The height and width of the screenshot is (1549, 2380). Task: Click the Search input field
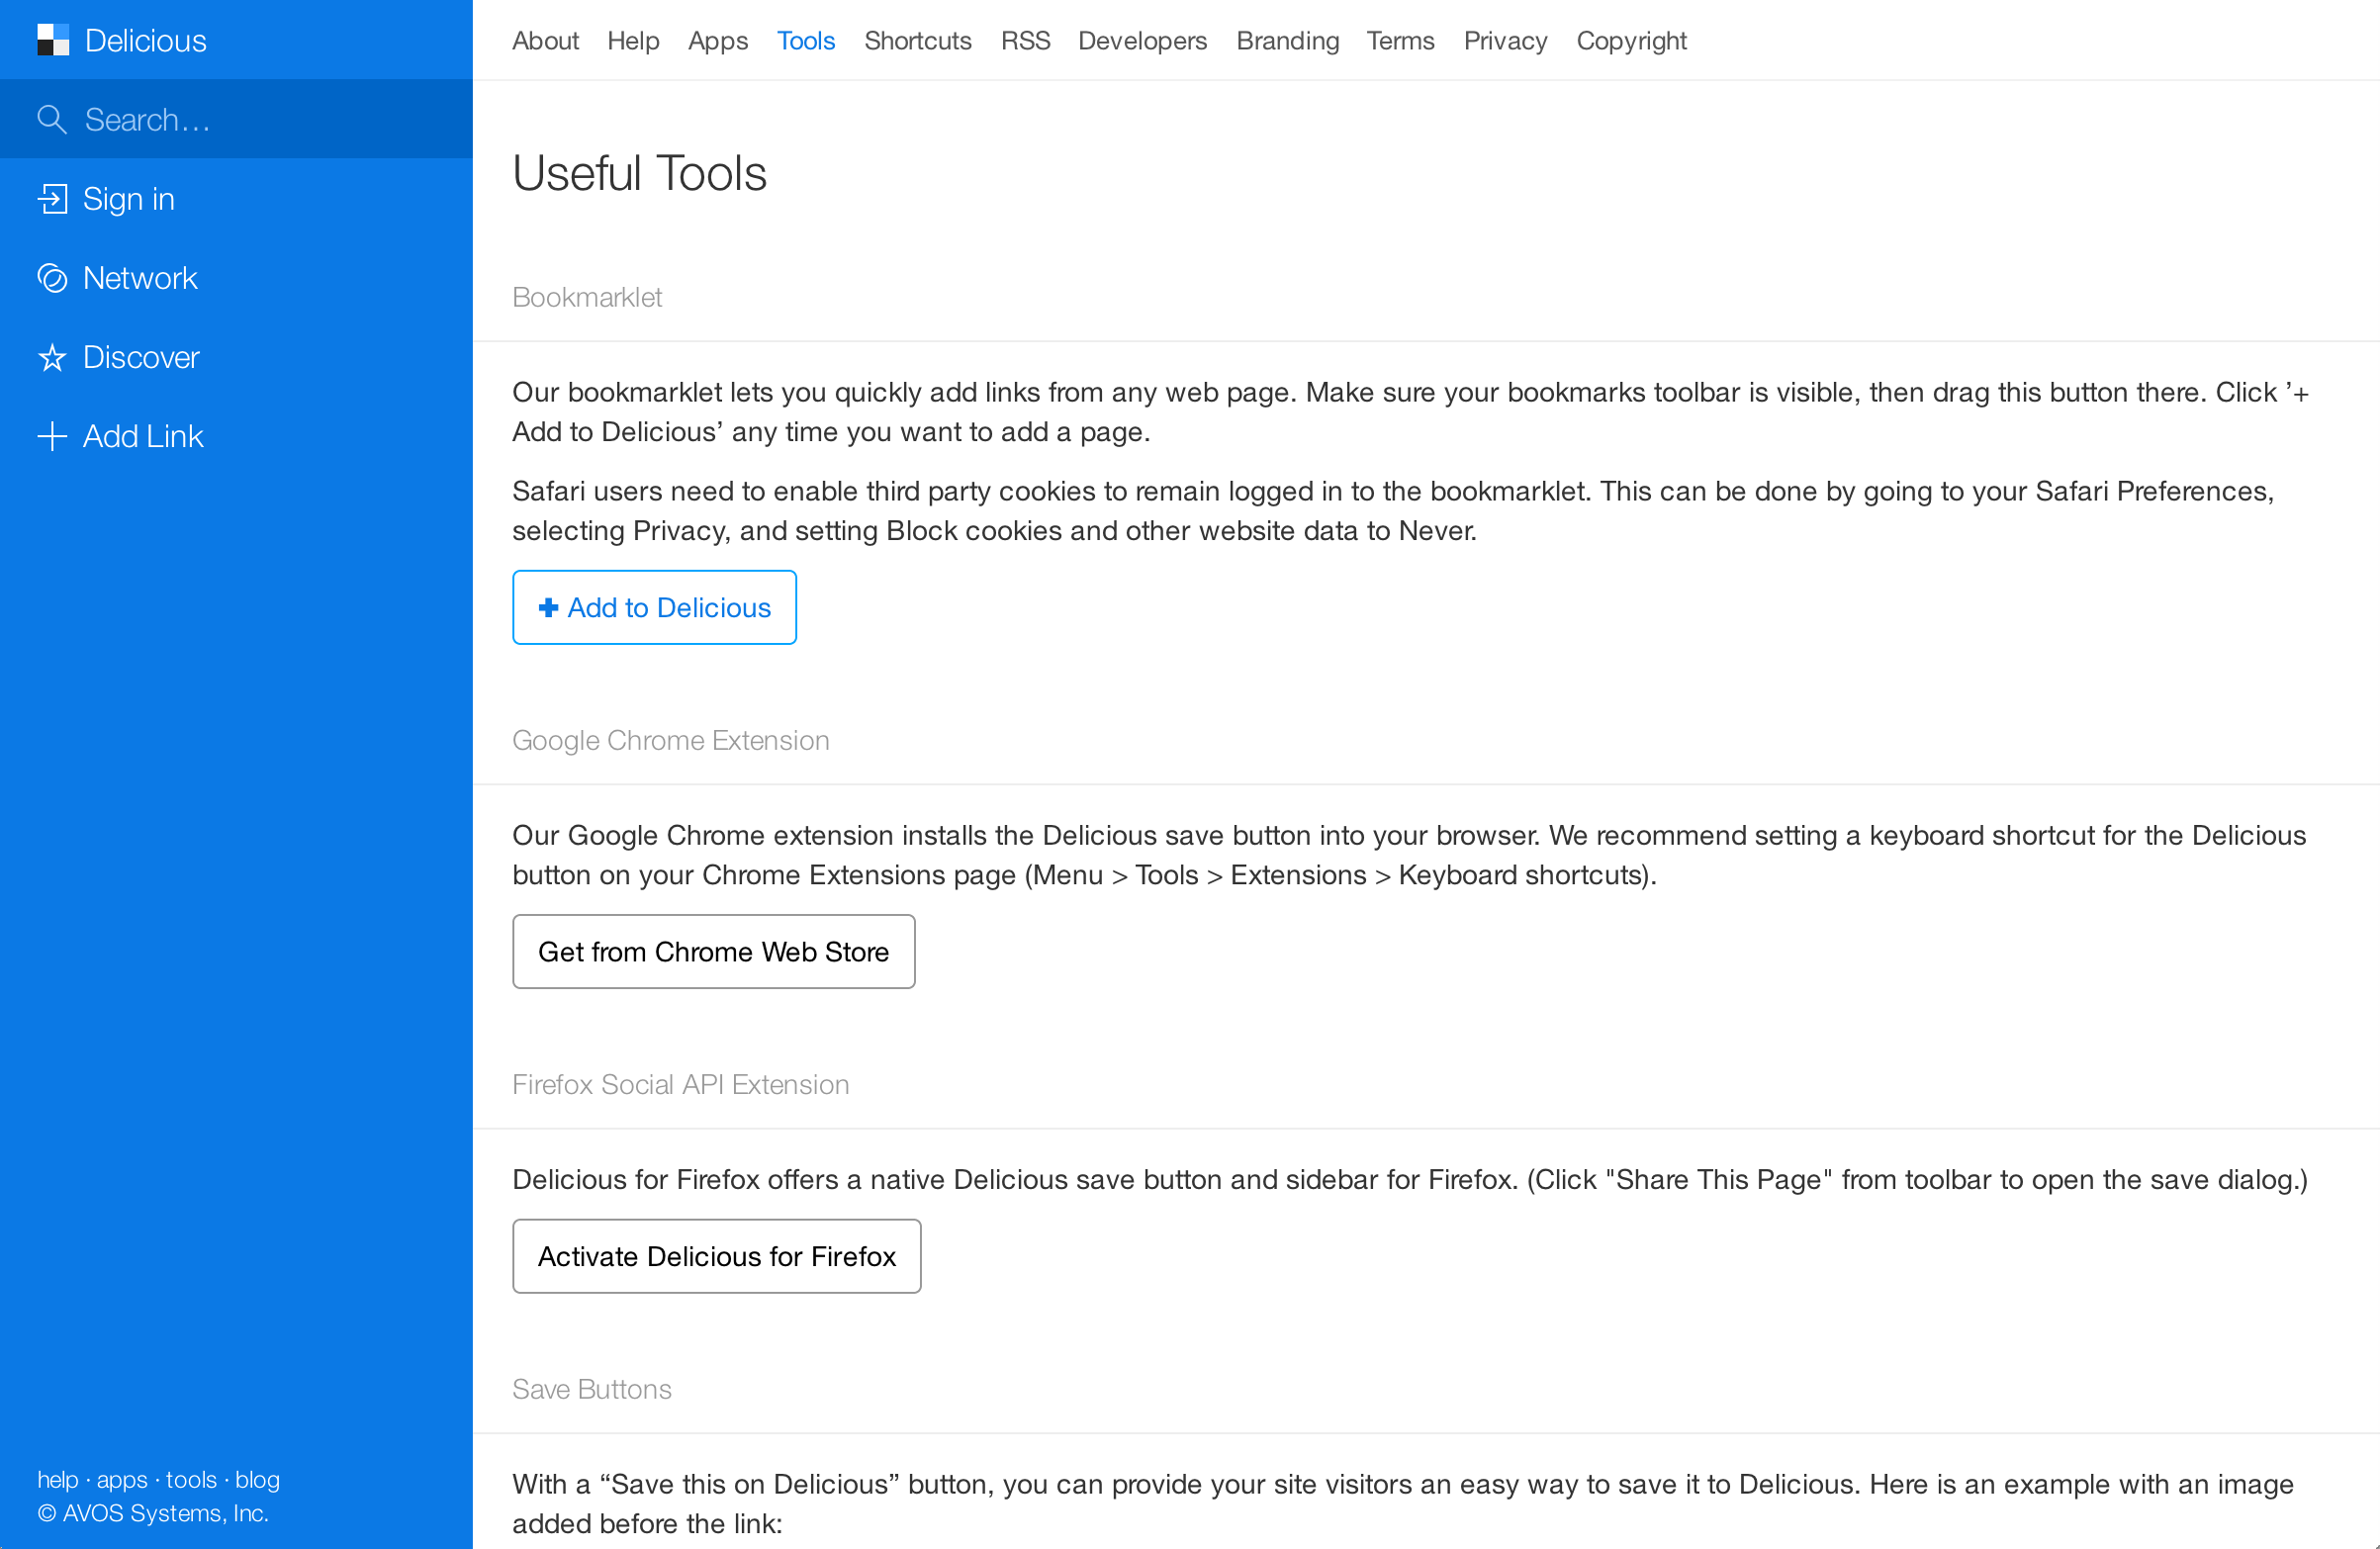237,118
